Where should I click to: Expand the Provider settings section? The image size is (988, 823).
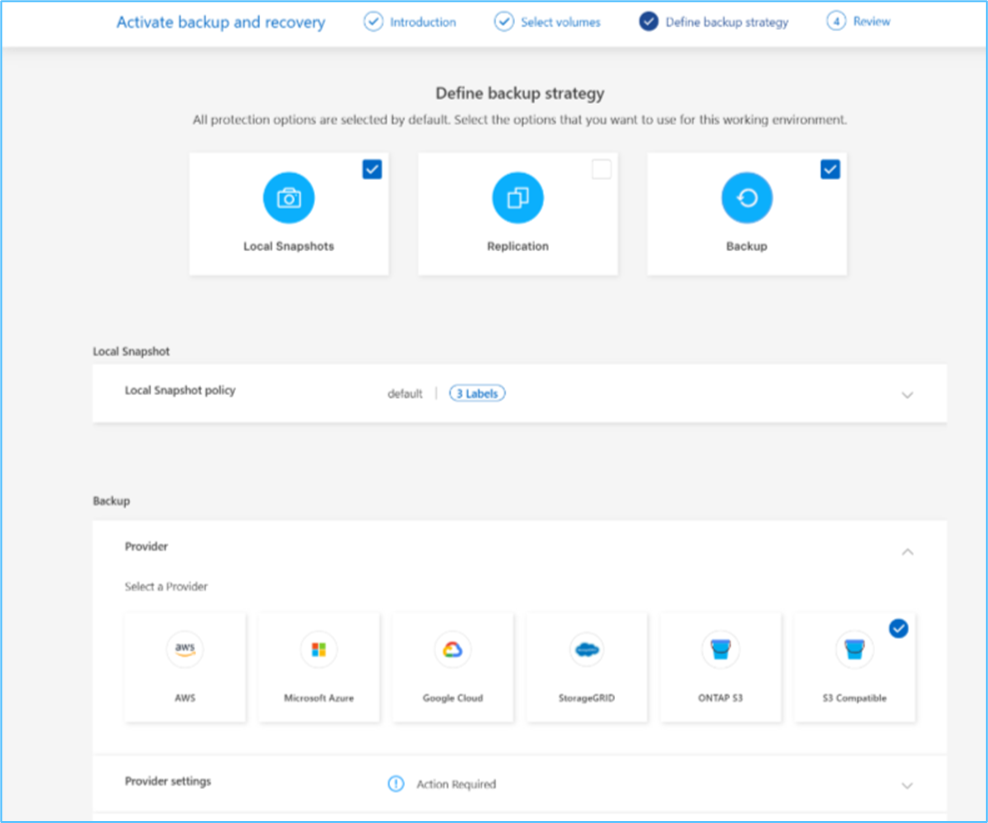(907, 786)
